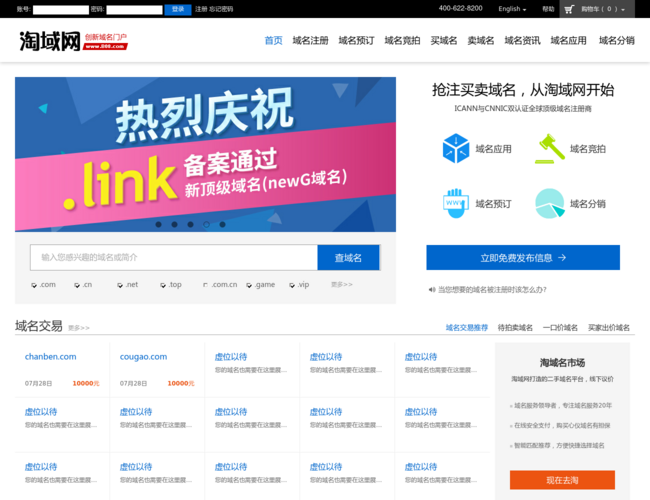Click the 查域名 search button
The height and width of the screenshot is (500, 650).
348,258
